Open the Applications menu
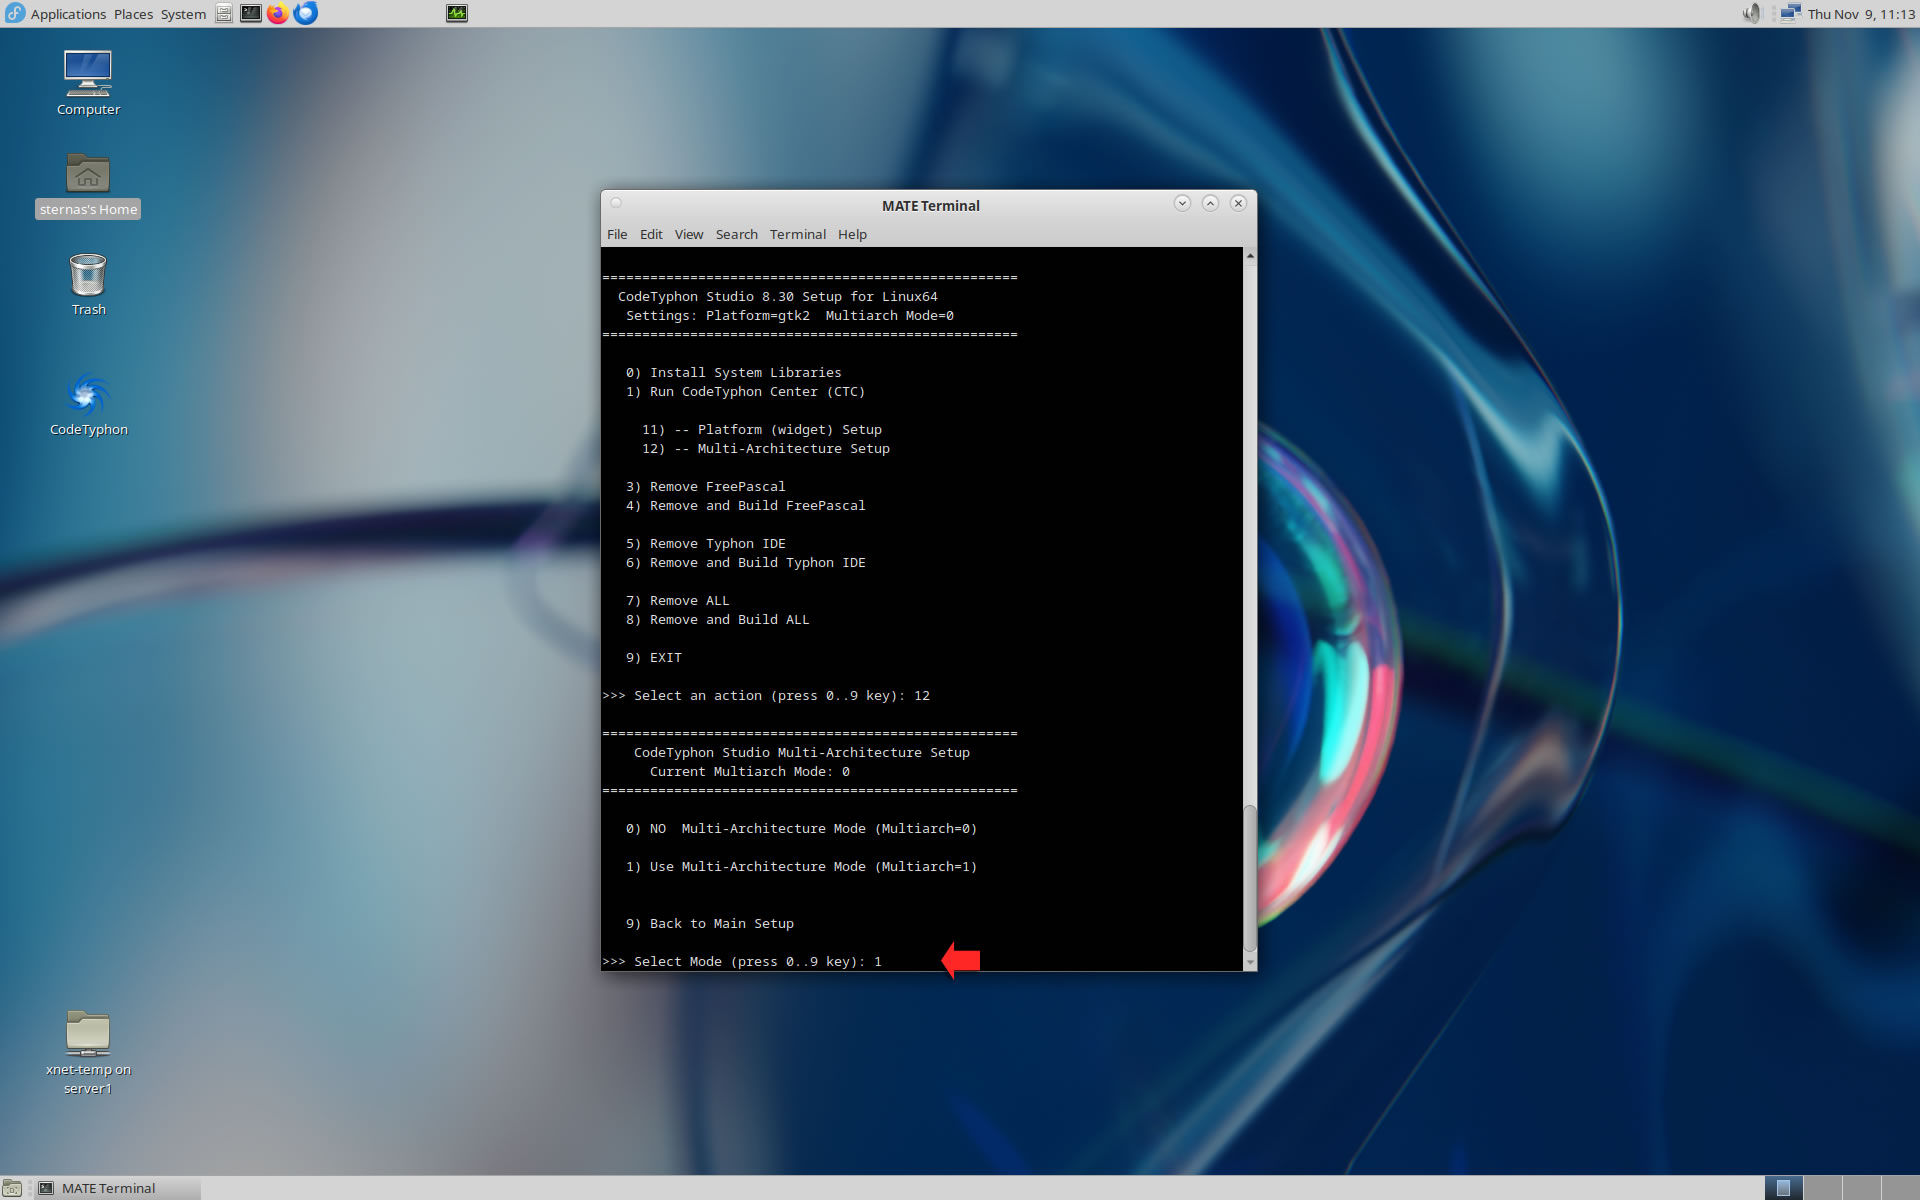The image size is (1920, 1200). (x=68, y=14)
